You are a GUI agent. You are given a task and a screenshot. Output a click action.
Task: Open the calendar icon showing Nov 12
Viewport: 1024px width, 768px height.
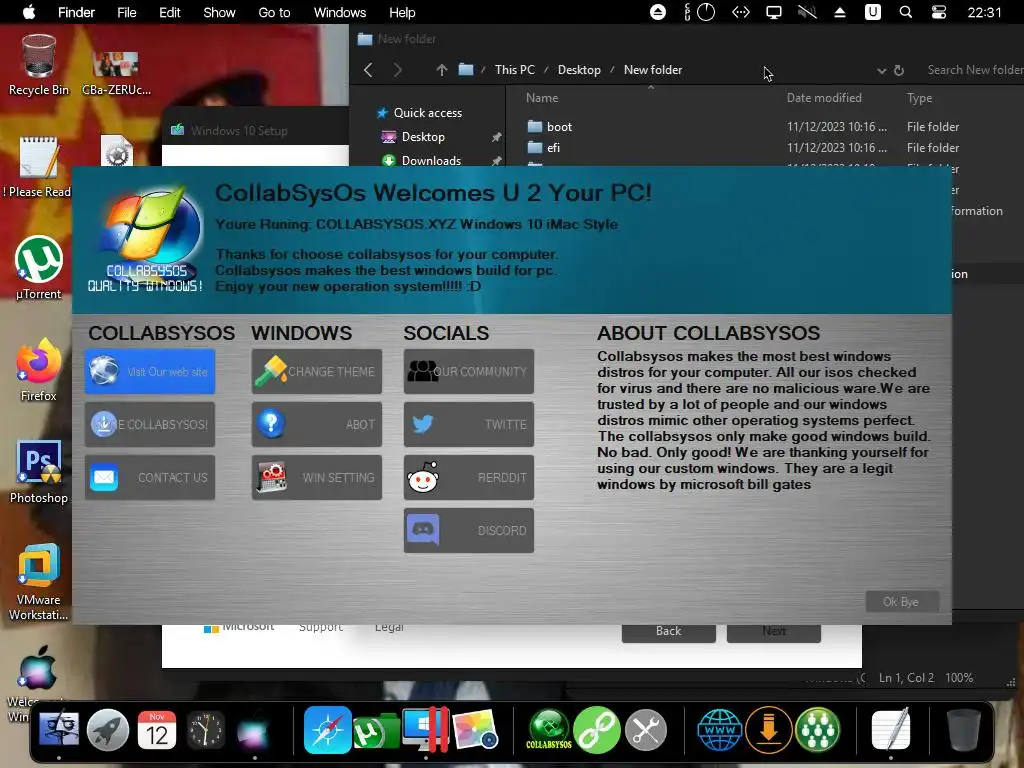pos(157,729)
